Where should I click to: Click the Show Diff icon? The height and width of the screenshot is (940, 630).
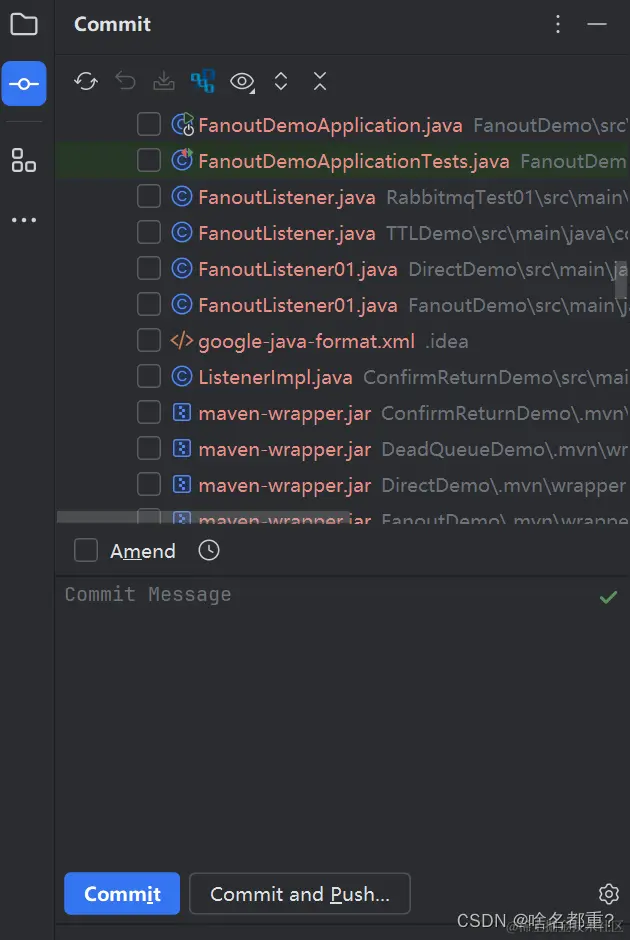tap(203, 81)
